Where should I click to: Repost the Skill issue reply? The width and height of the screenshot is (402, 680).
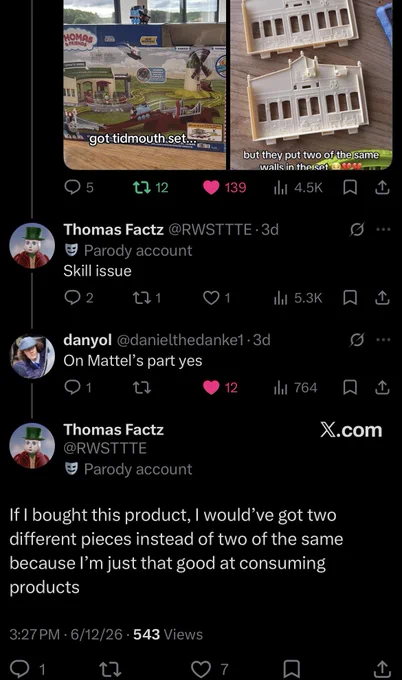[147, 298]
